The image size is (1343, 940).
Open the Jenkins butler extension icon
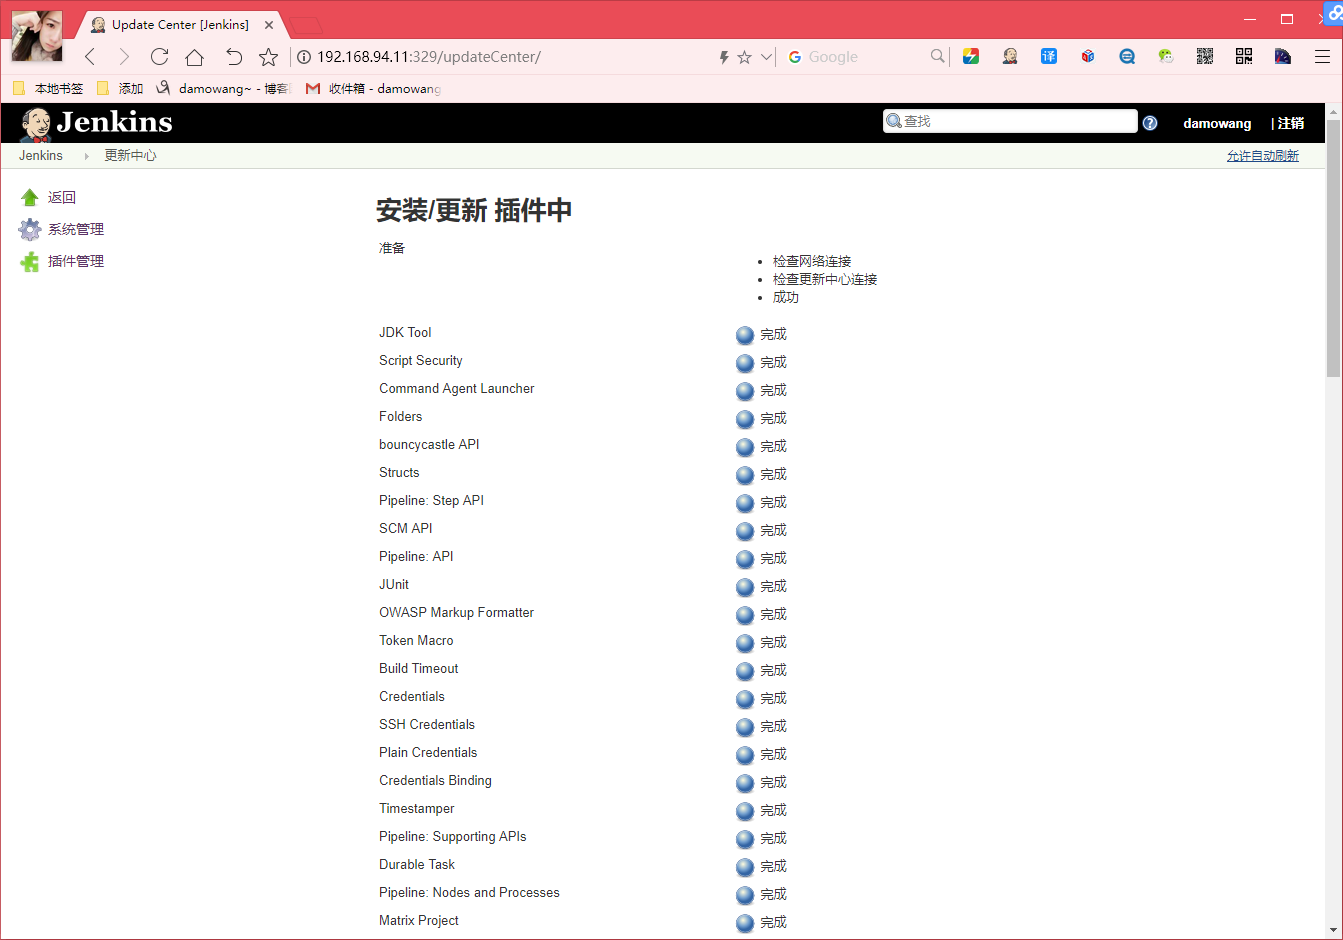pos(1010,56)
